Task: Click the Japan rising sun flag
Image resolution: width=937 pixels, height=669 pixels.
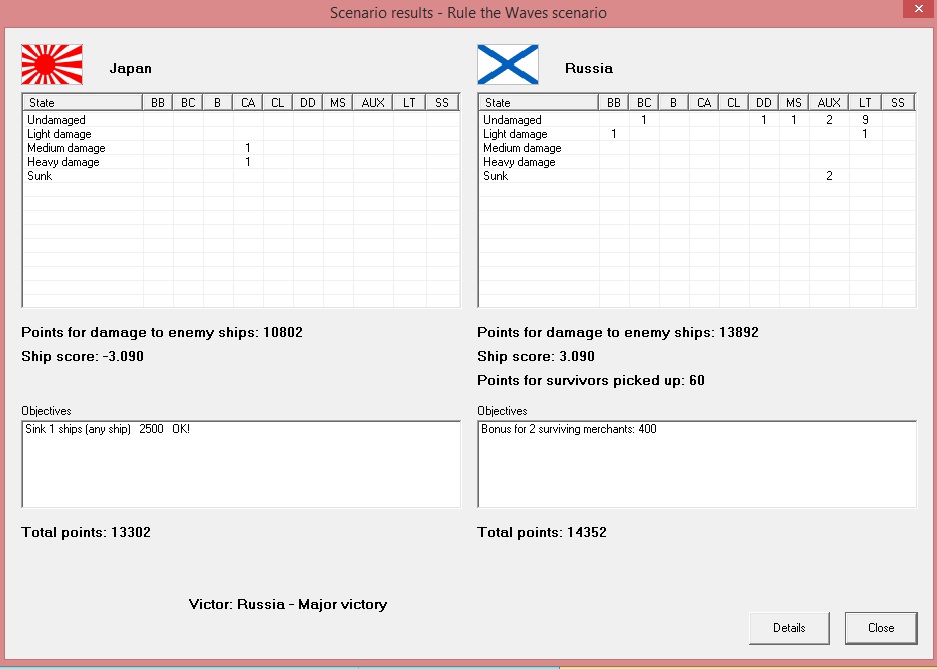Action: click(52, 65)
